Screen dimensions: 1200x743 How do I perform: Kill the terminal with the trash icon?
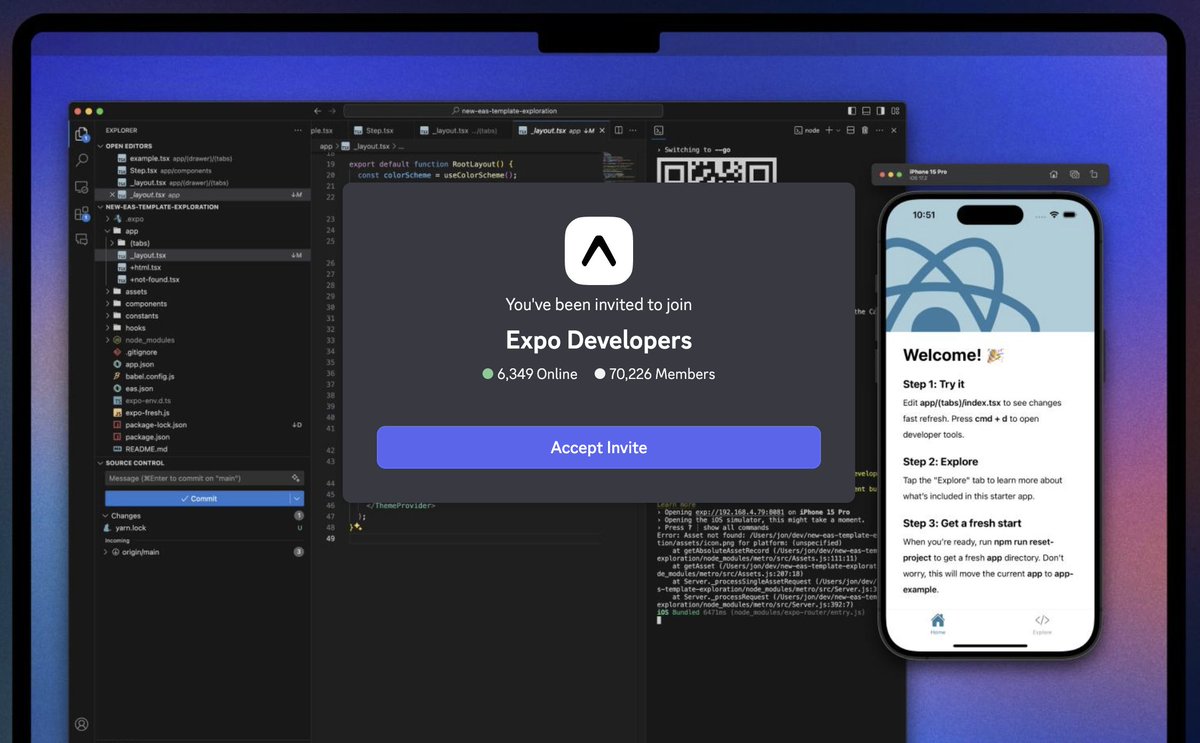coord(865,130)
